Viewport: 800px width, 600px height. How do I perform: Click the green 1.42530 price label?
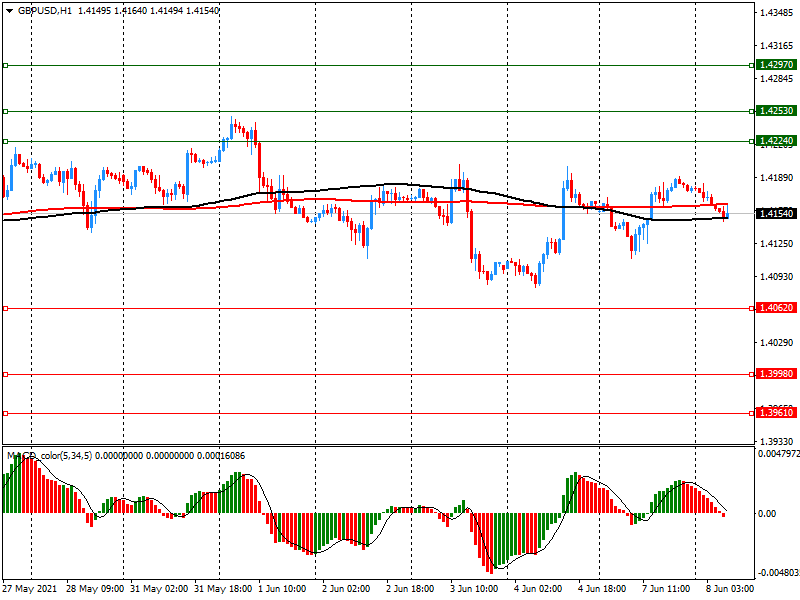[776, 111]
